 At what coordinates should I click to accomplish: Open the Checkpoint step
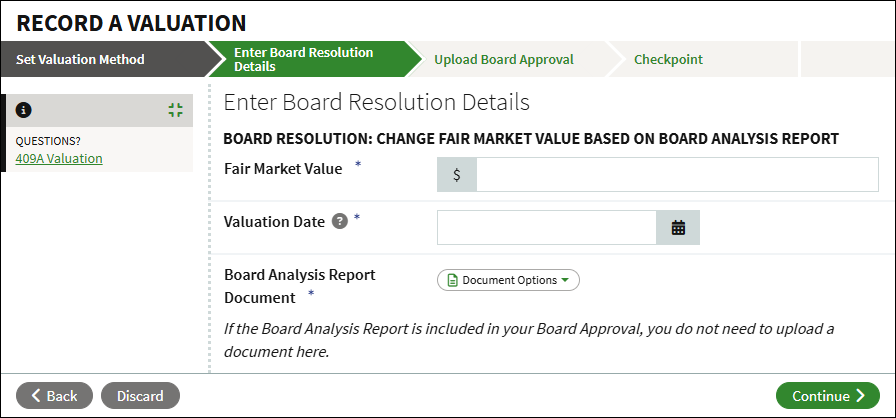668,59
